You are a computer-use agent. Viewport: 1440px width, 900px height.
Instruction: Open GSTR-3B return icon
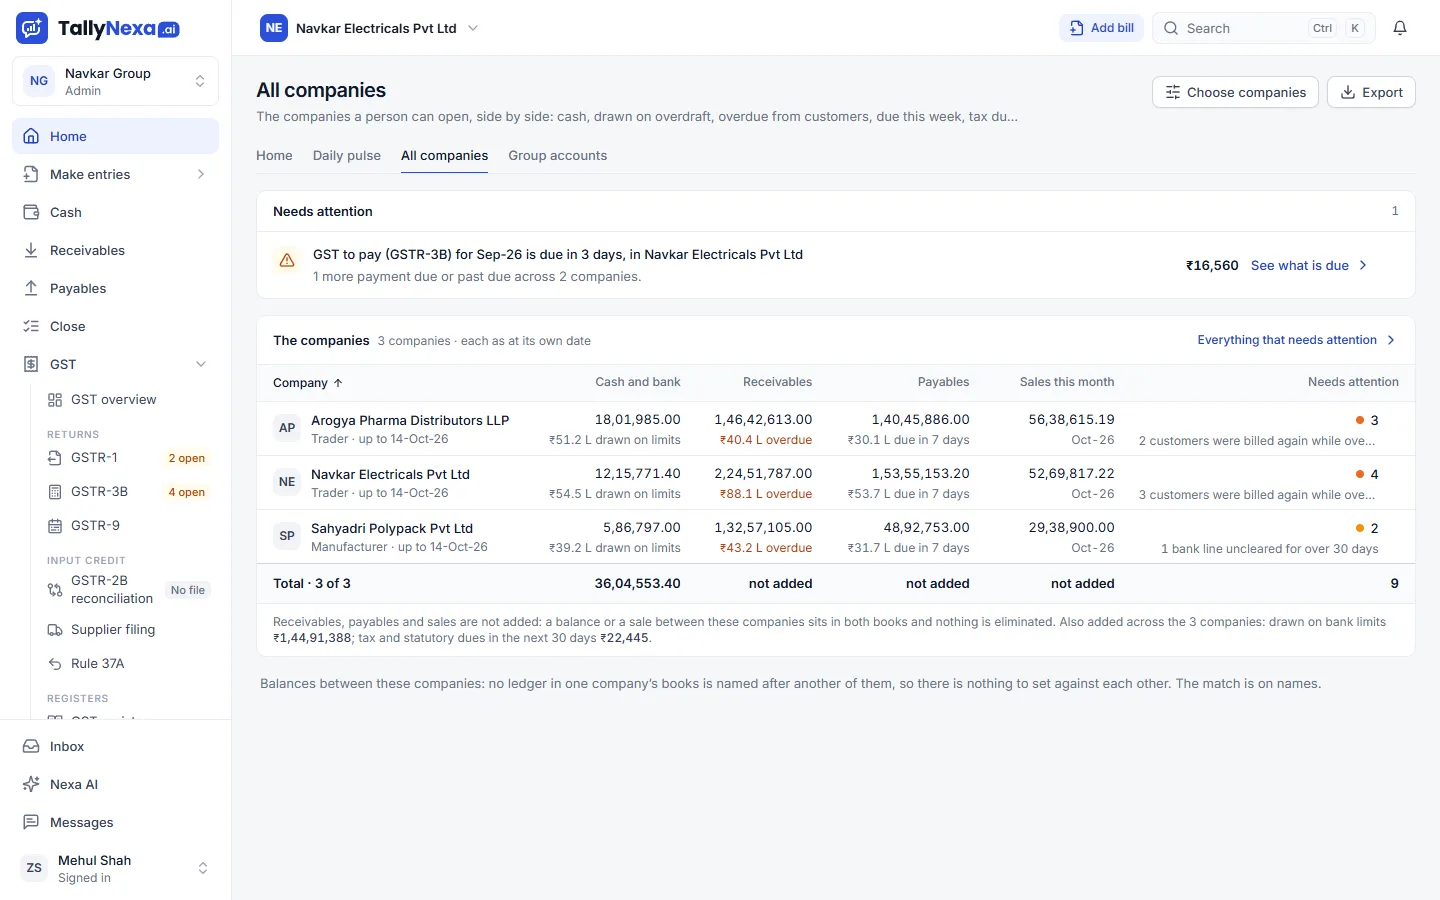[55, 492]
